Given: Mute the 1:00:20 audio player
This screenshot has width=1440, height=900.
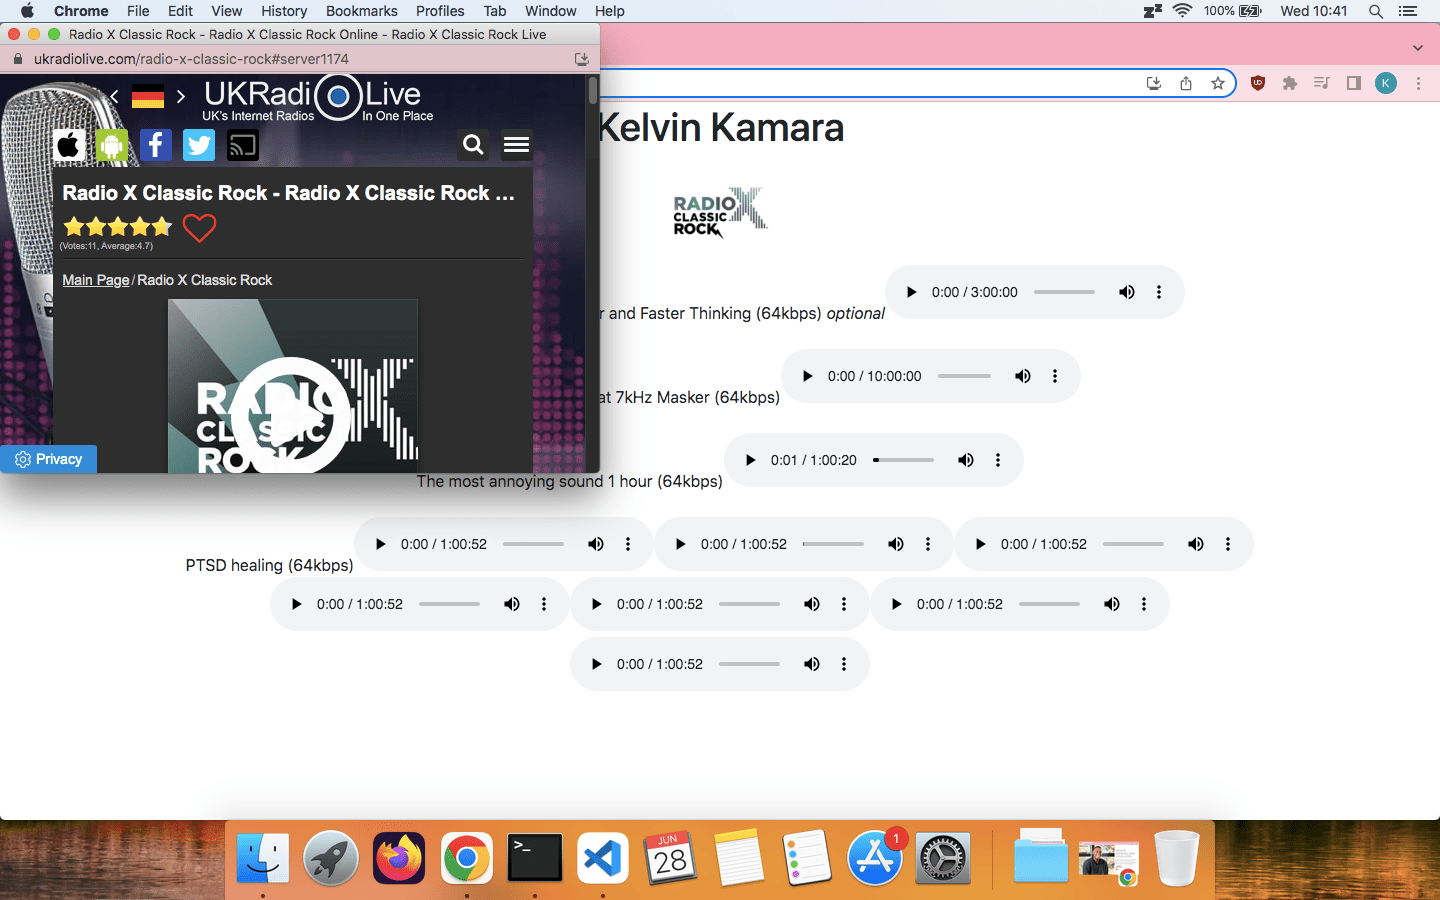Looking at the screenshot, I should pyautogui.click(x=966, y=460).
